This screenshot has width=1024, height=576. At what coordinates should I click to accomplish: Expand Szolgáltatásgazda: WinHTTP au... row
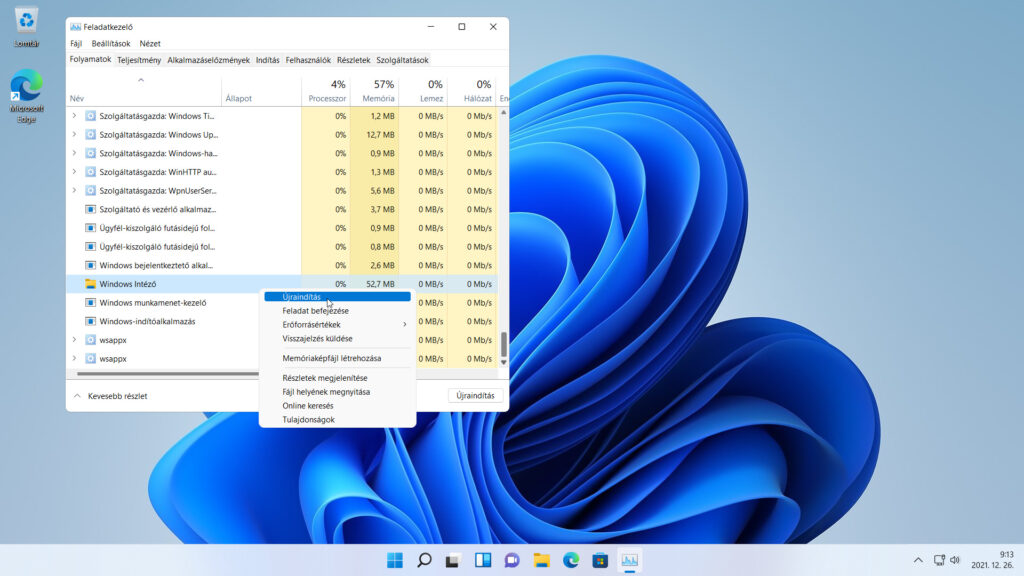click(74, 172)
